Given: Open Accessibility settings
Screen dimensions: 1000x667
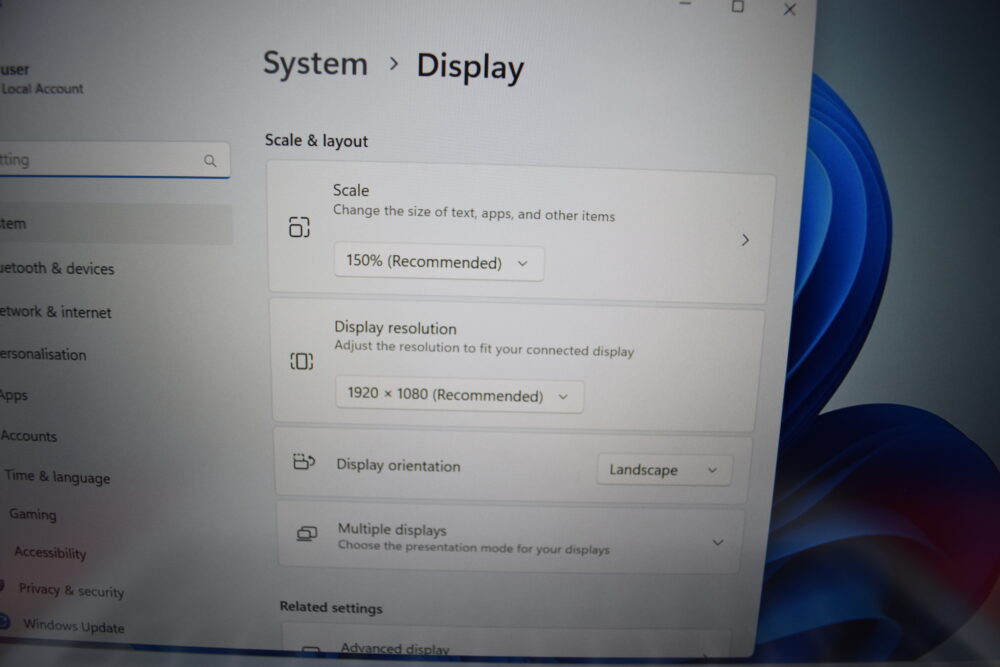Looking at the screenshot, I should coord(50,552).
